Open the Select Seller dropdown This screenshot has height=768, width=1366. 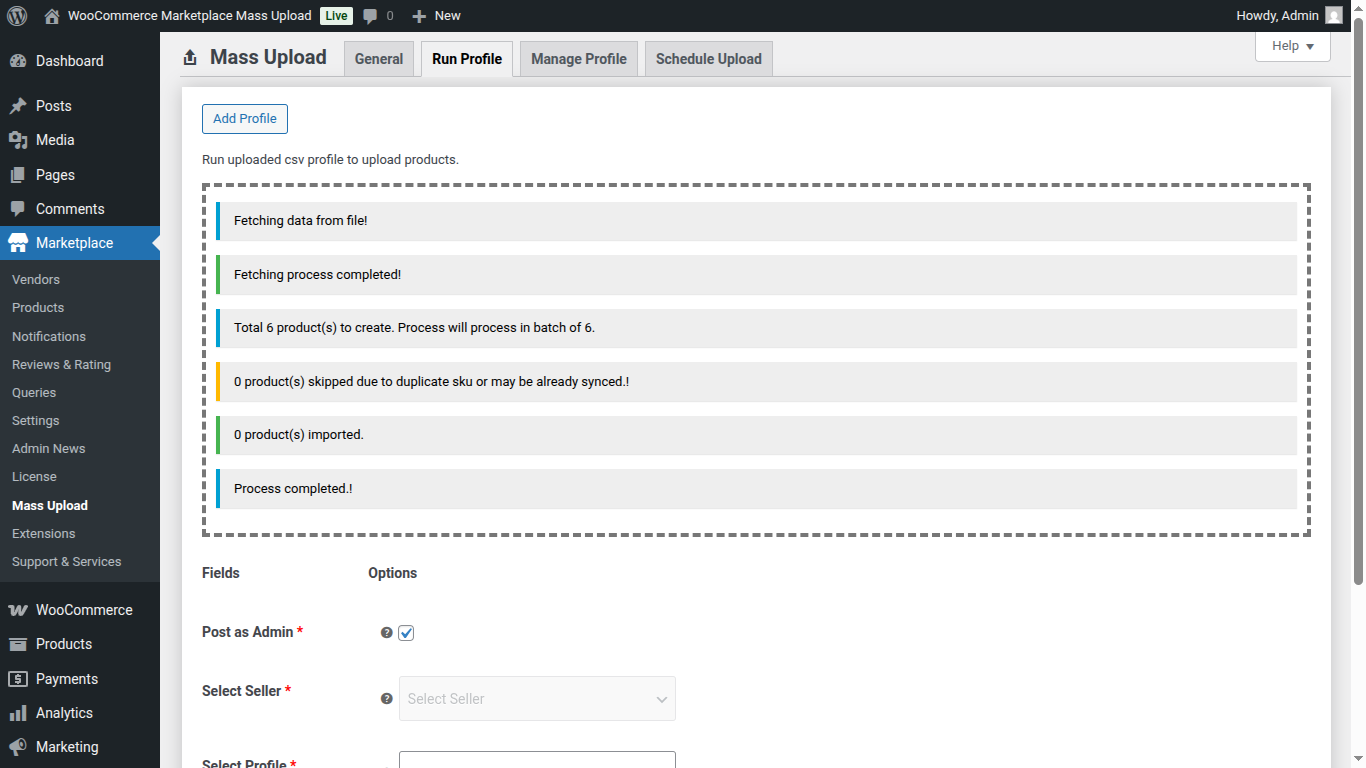point(537,698)
